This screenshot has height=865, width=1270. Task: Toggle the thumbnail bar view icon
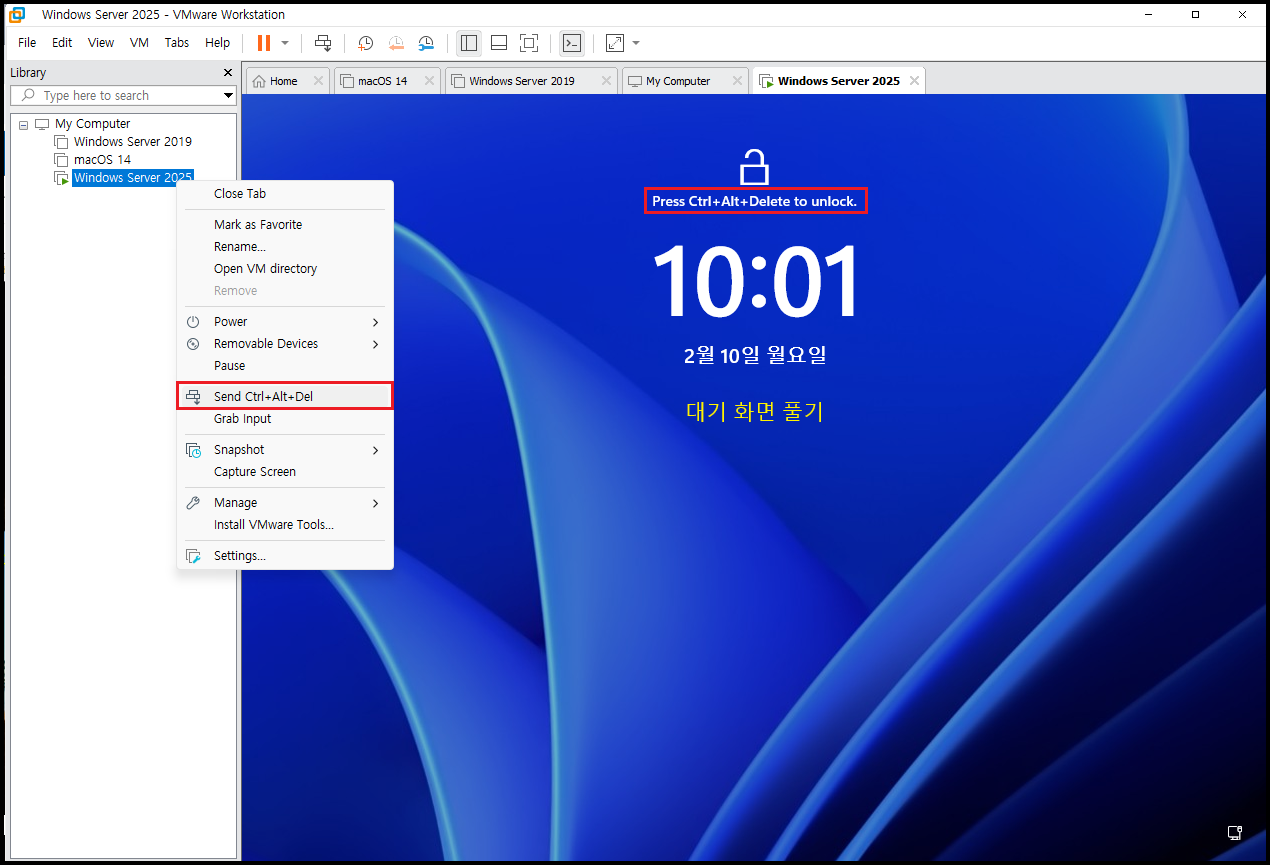pyautogui.click(x=499, y=43)
